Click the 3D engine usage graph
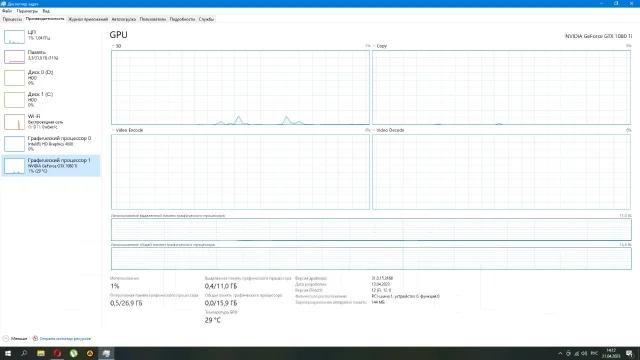 click(240, 88)
